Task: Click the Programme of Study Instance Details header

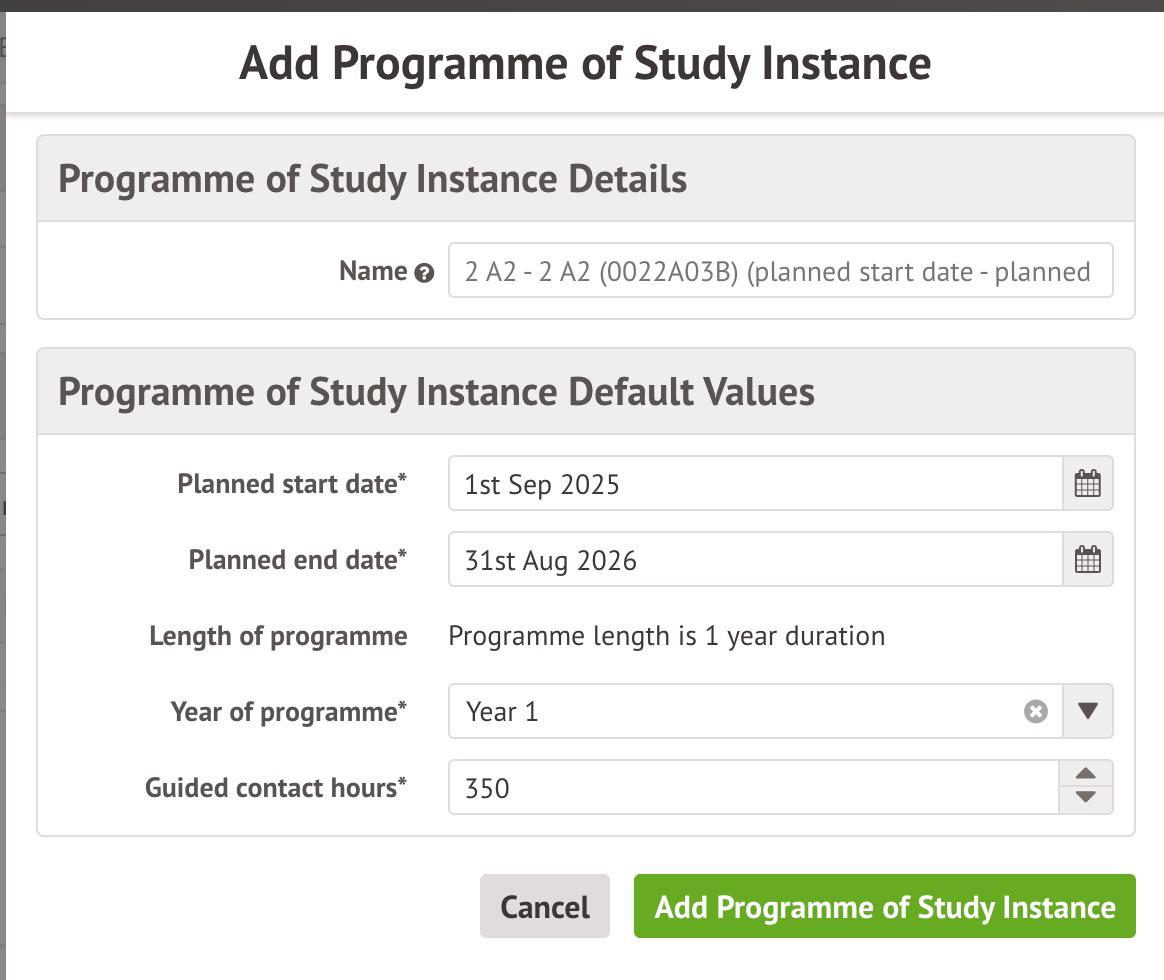Action: tap(373, 179)
